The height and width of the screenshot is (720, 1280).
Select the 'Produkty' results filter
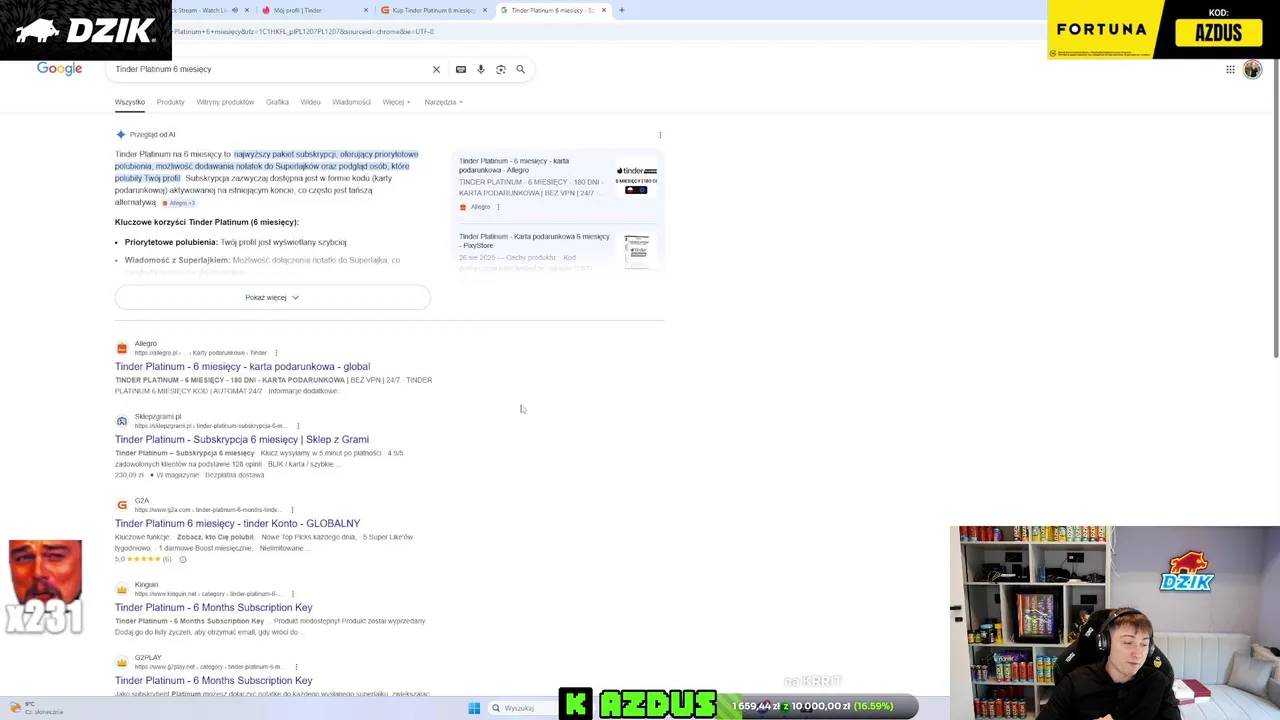coord(170,102)
